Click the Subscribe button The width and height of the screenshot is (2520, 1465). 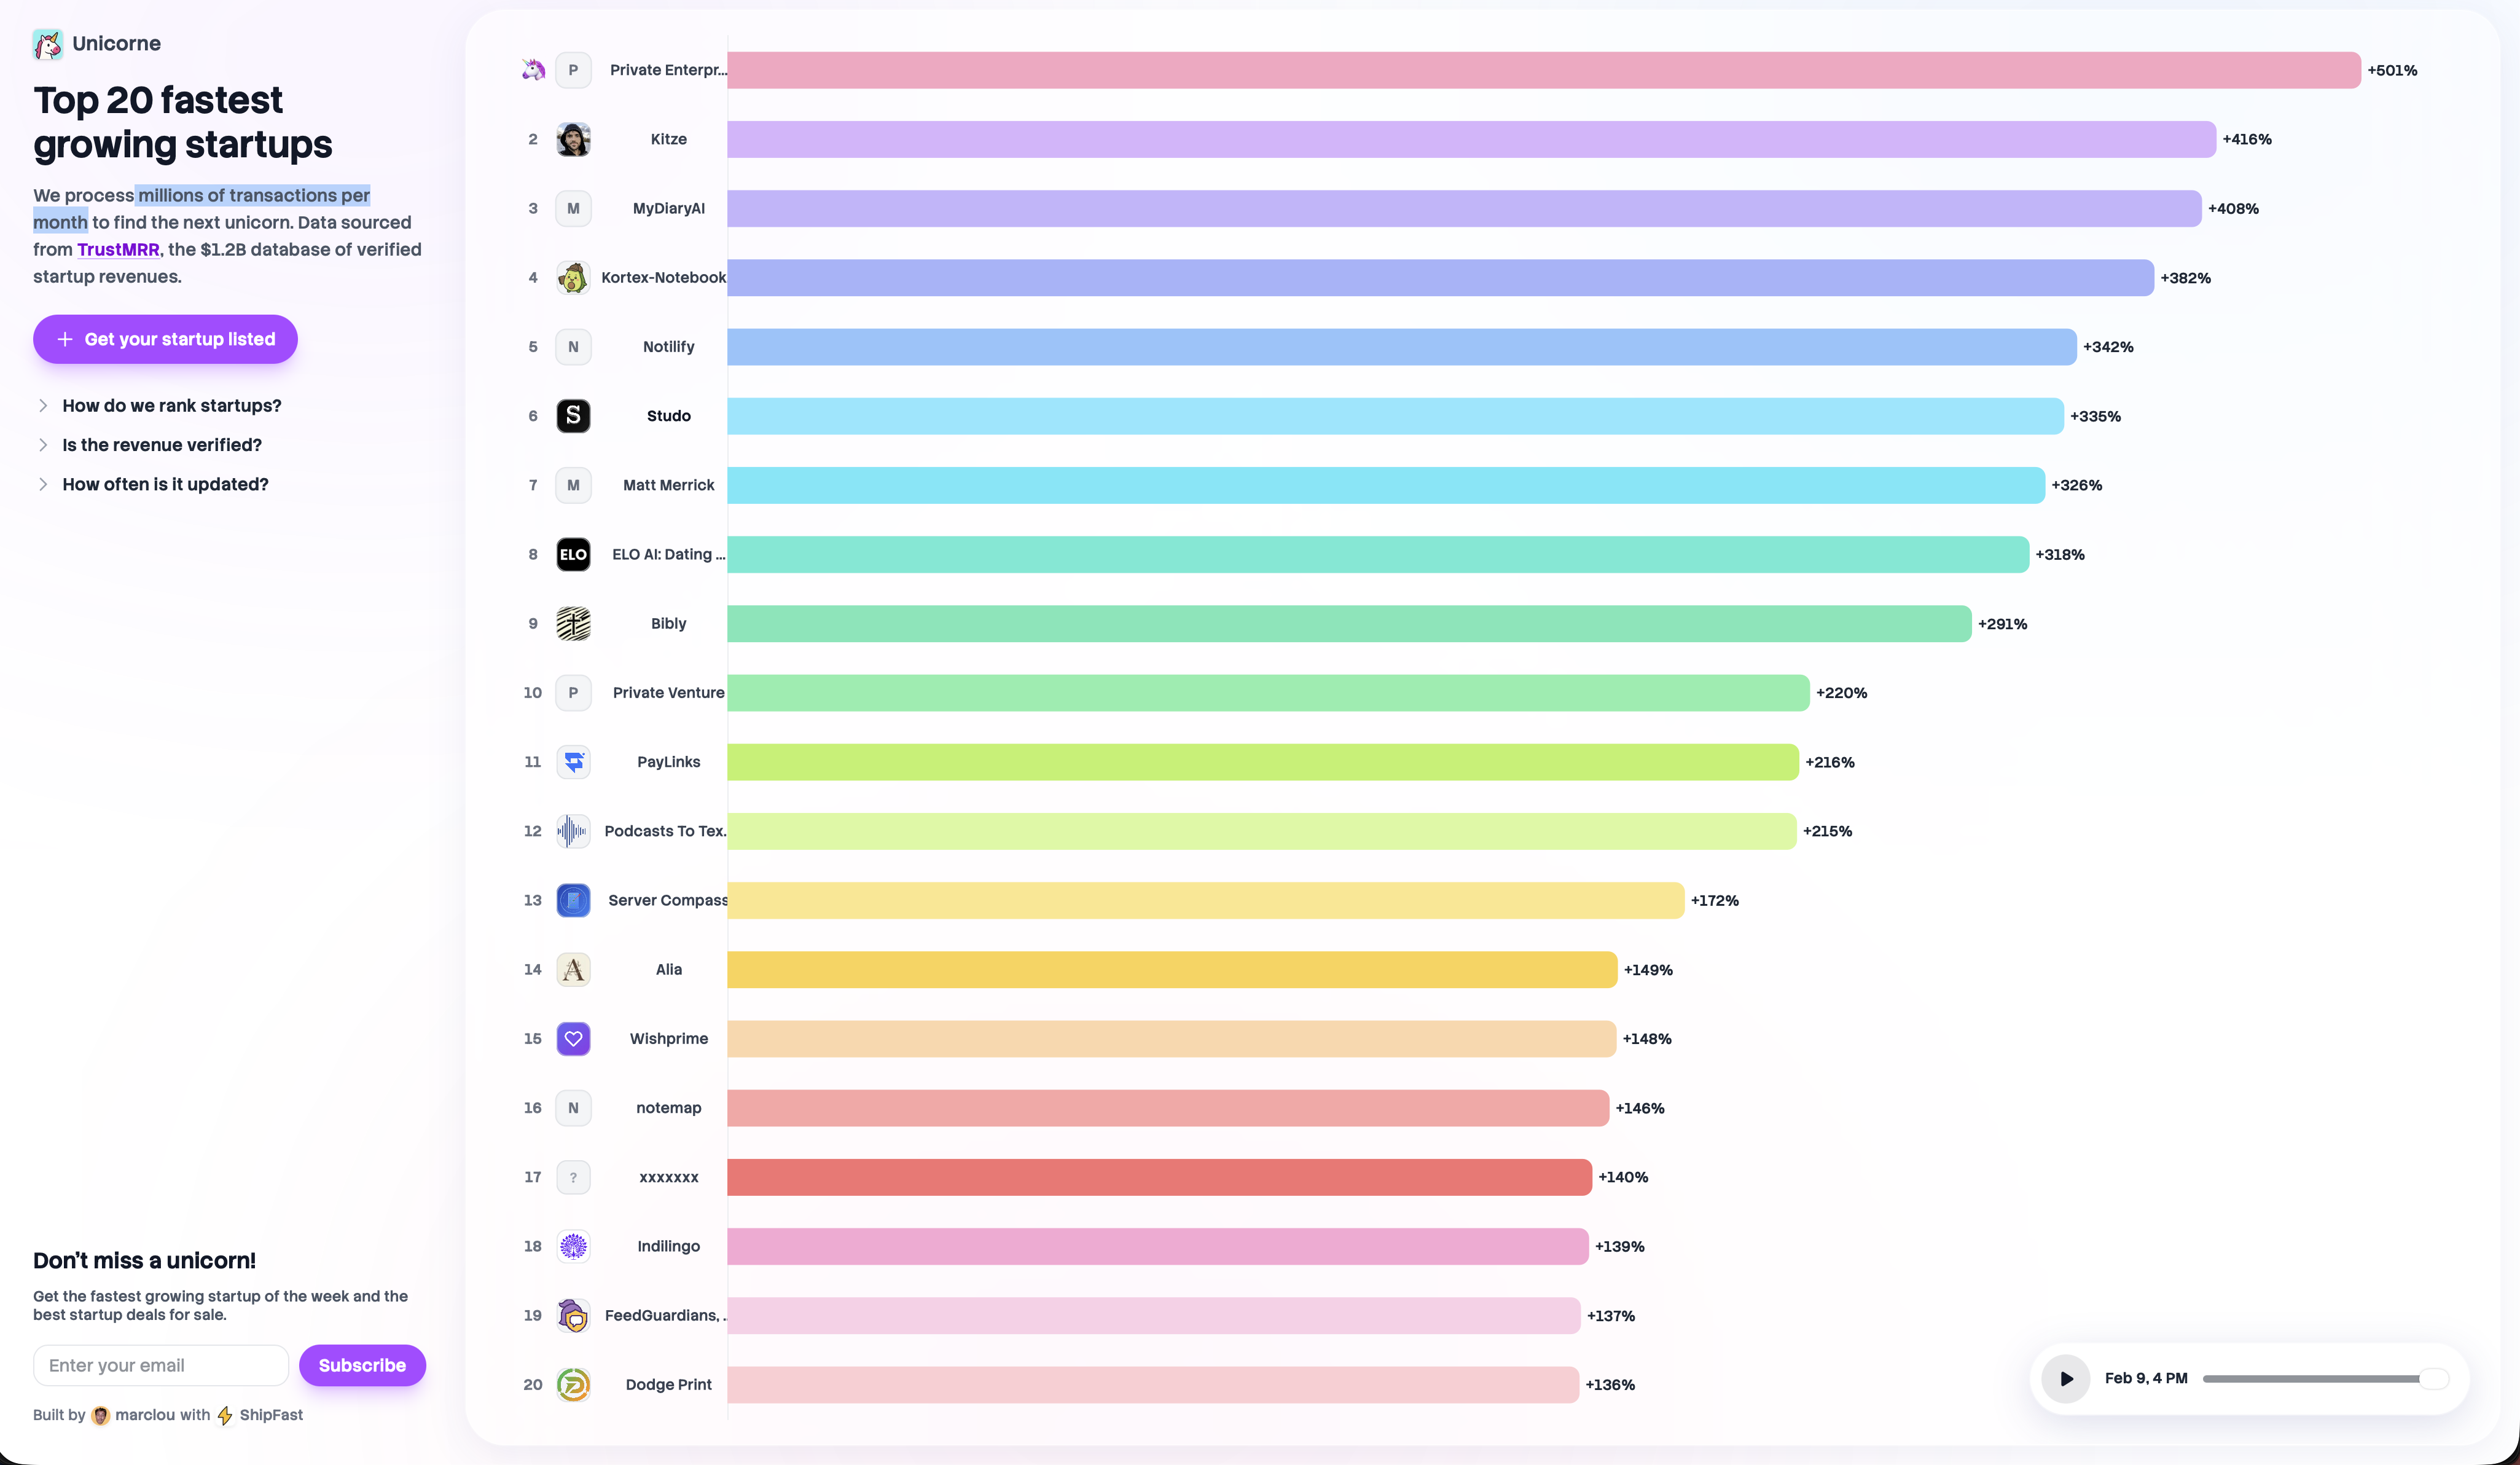coord(362,1365)
